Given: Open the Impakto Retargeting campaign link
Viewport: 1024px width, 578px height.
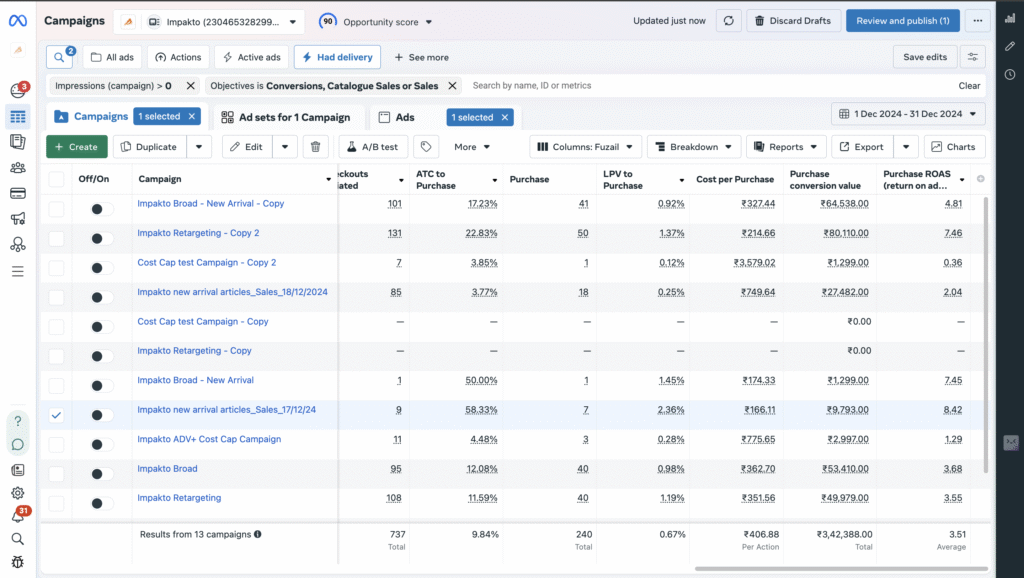Looking at the screenshot, I should pyautogui.click(x=179, y=498).
